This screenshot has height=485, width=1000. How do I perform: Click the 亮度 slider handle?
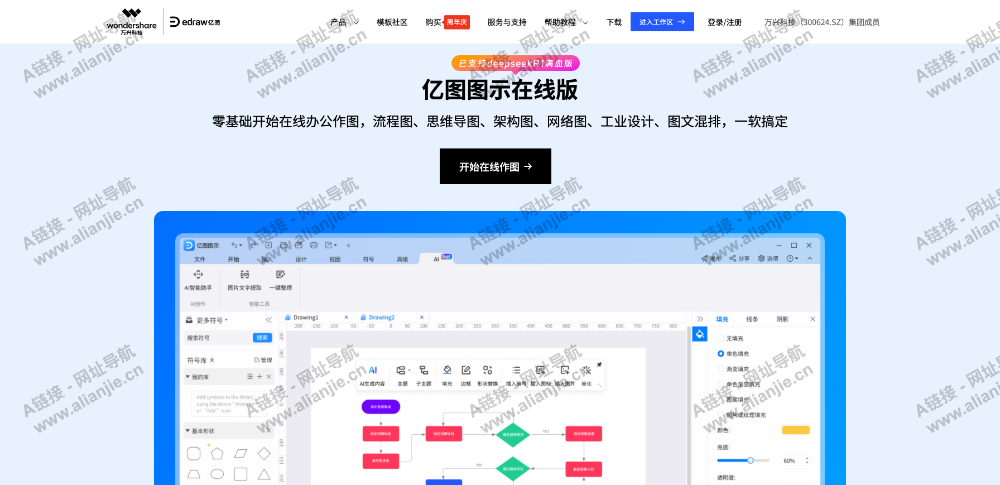[750, 460]
